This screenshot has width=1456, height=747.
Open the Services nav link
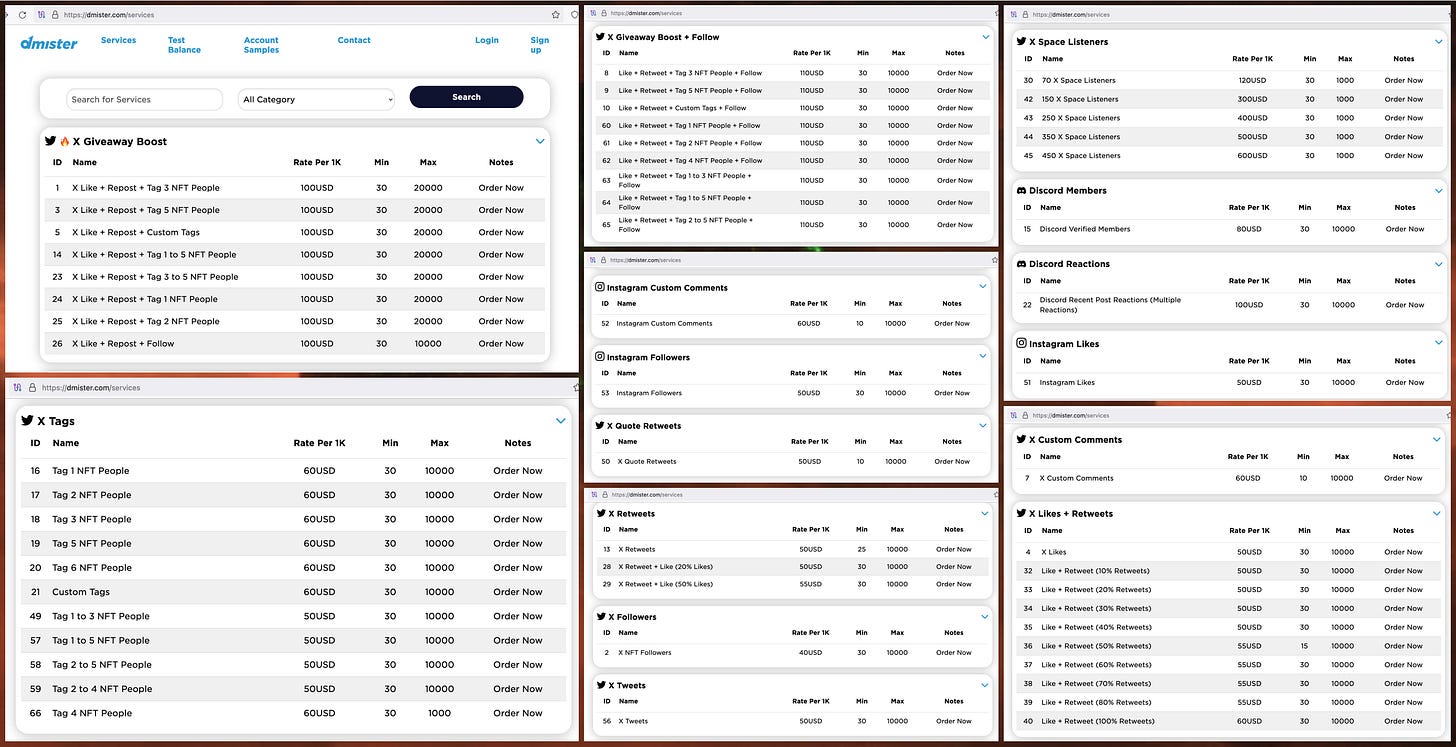tap(118, 40)
